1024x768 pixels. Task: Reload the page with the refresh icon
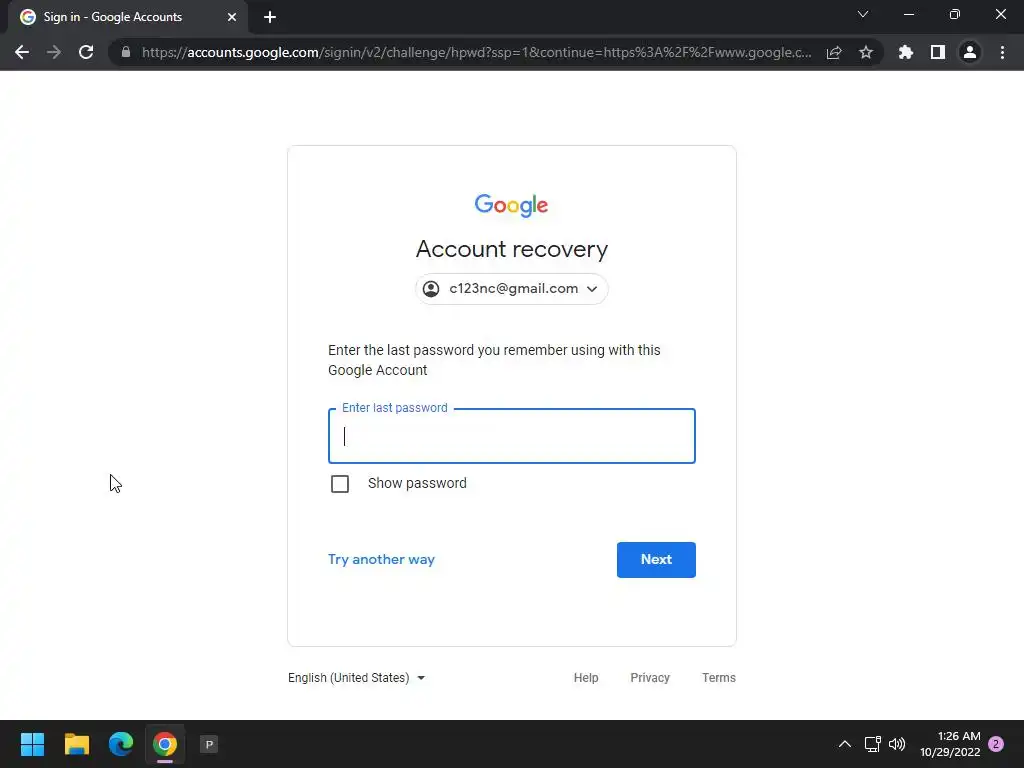pyautogui.click(x=86, y=52)
